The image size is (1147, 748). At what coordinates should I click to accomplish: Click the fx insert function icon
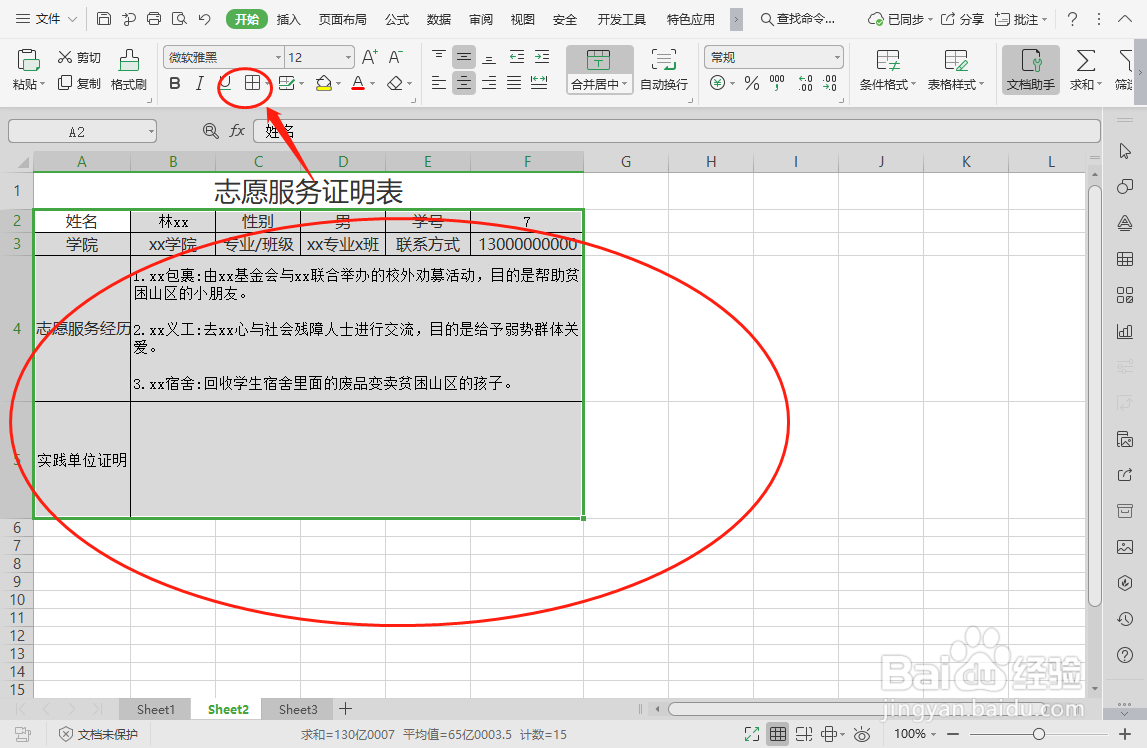coord(237,130)
